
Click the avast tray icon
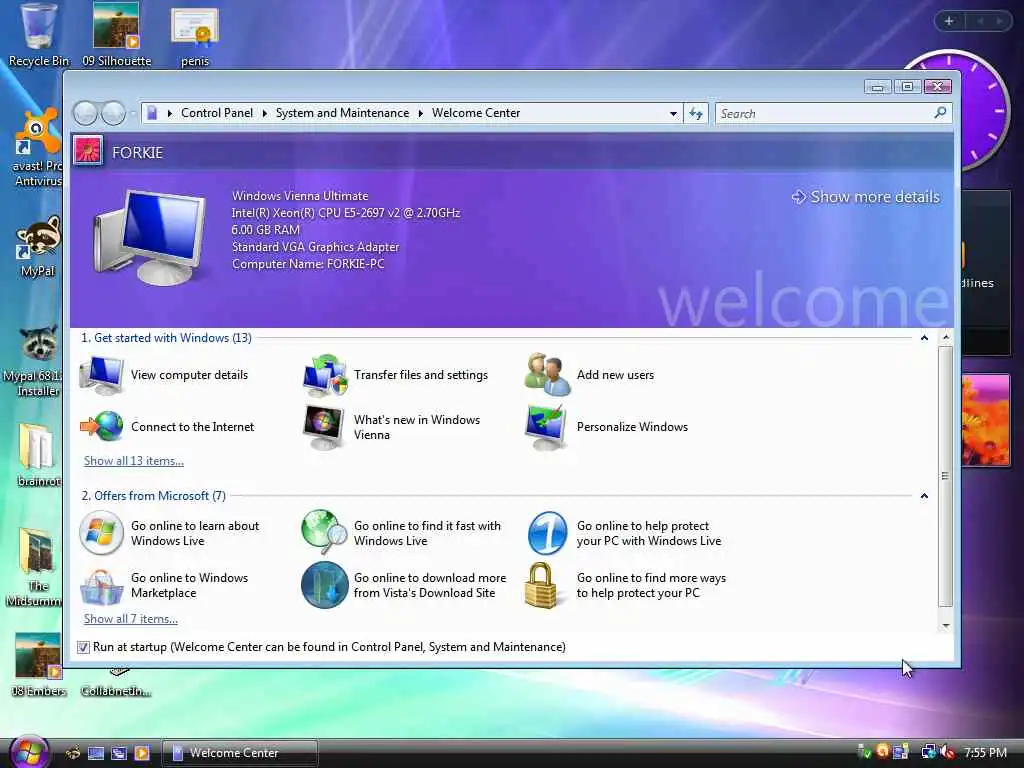point(882,752)
